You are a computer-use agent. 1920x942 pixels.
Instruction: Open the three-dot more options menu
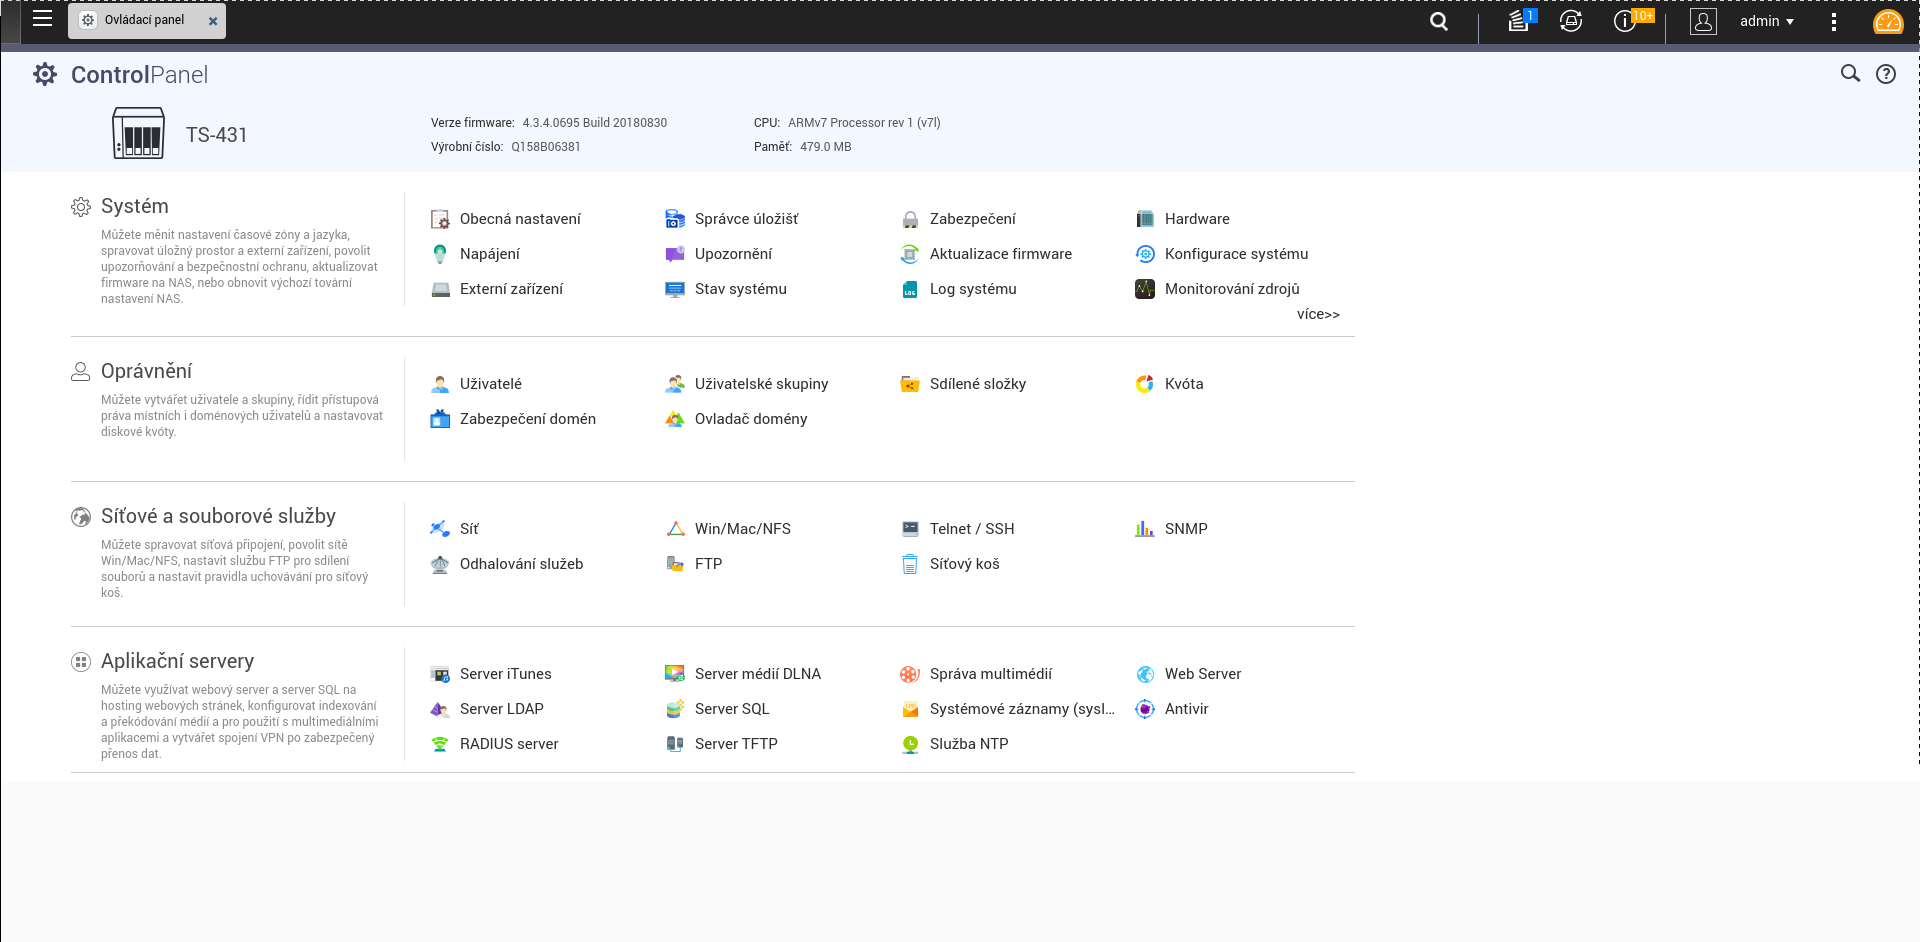(1833, 22)
